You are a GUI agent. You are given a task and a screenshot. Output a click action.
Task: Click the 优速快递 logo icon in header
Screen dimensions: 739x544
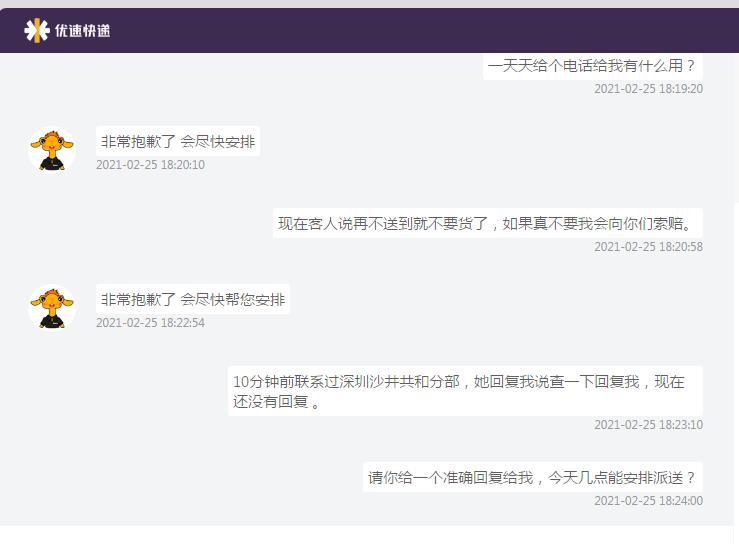[37, 31]
